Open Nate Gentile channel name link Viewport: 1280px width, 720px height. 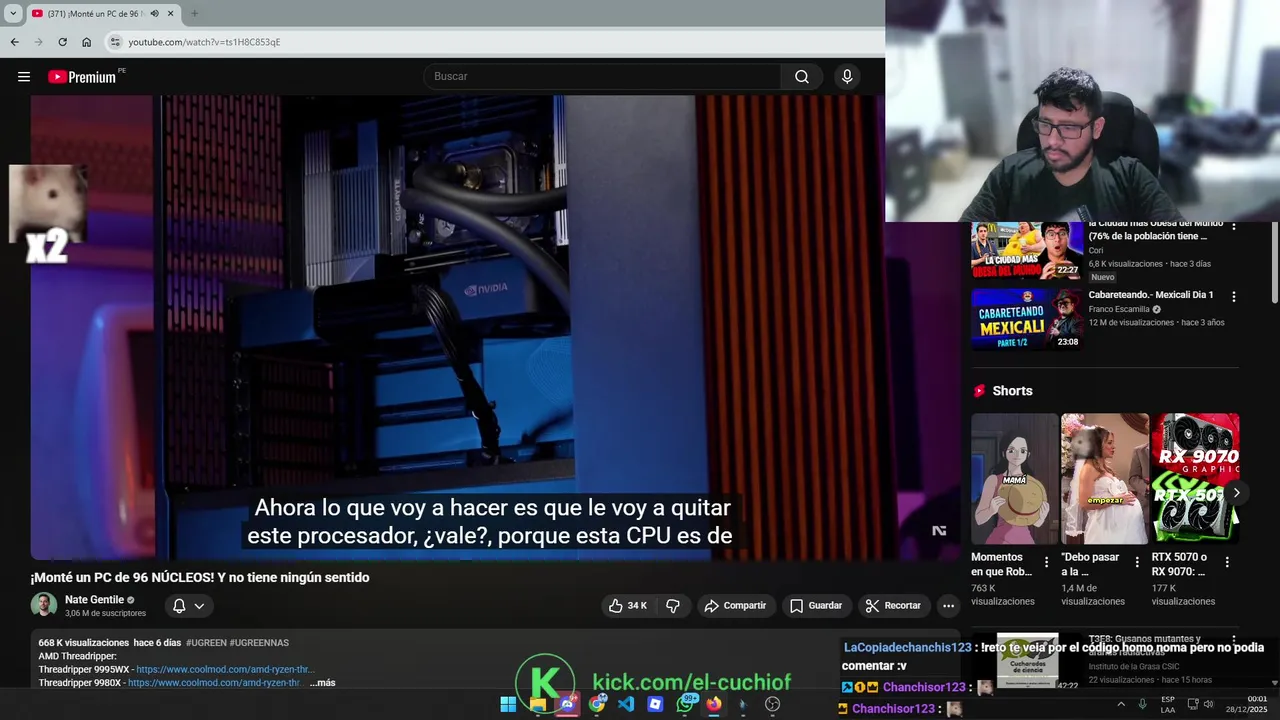94,600
